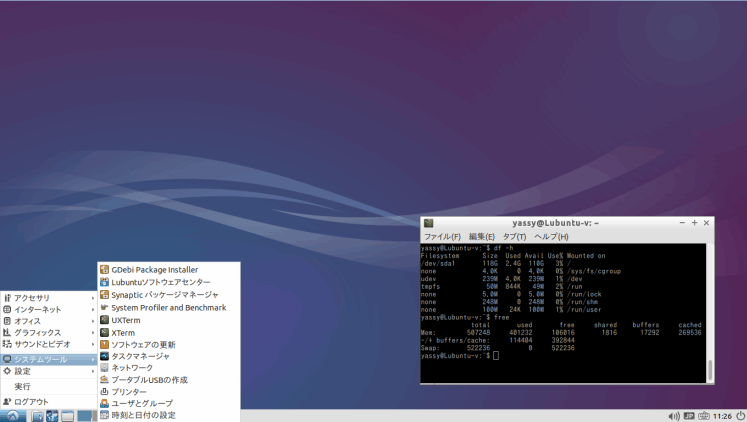The height and width of the screenshot is (422, 747).
Task: Launch the web browser from the panel
Action: tap(52, 416)
